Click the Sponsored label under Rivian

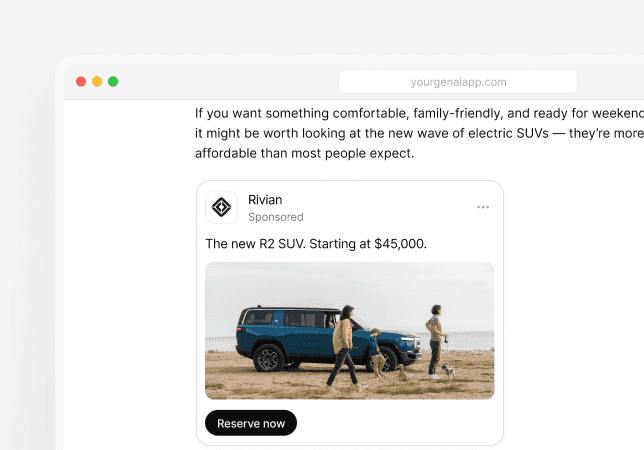[x=276, y=217]
